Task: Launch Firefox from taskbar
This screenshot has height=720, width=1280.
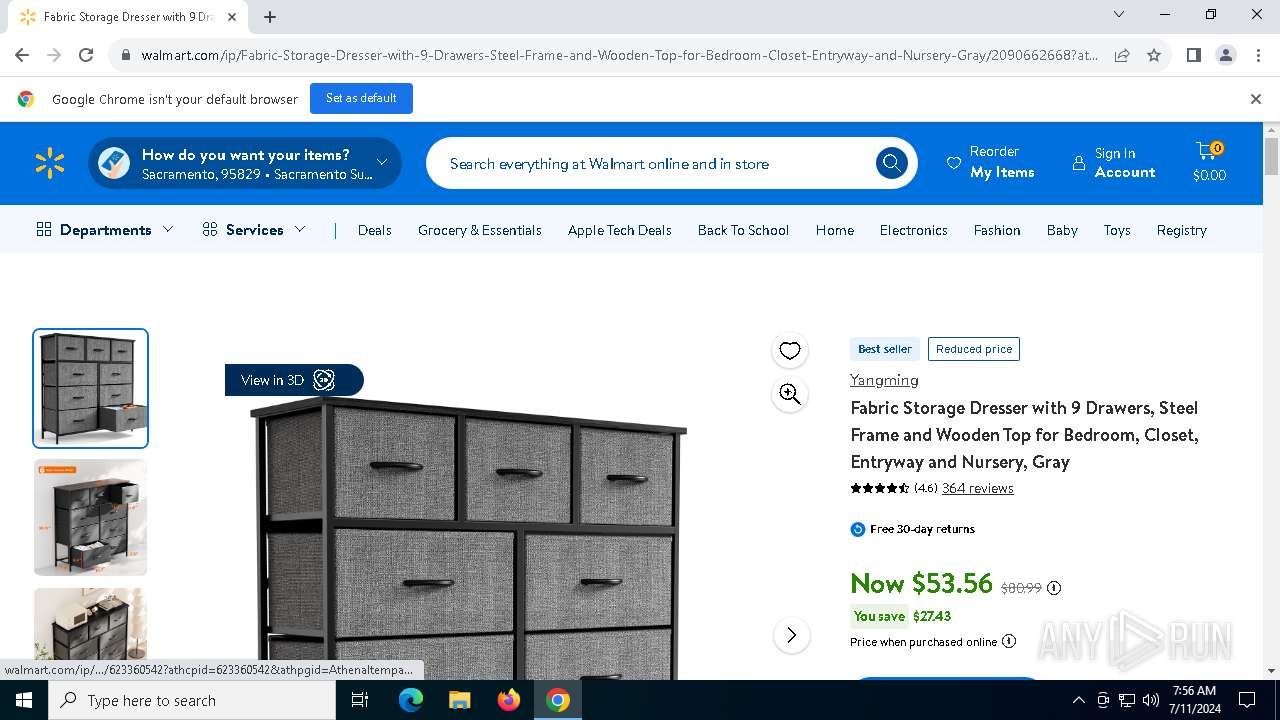Action: 509,700
